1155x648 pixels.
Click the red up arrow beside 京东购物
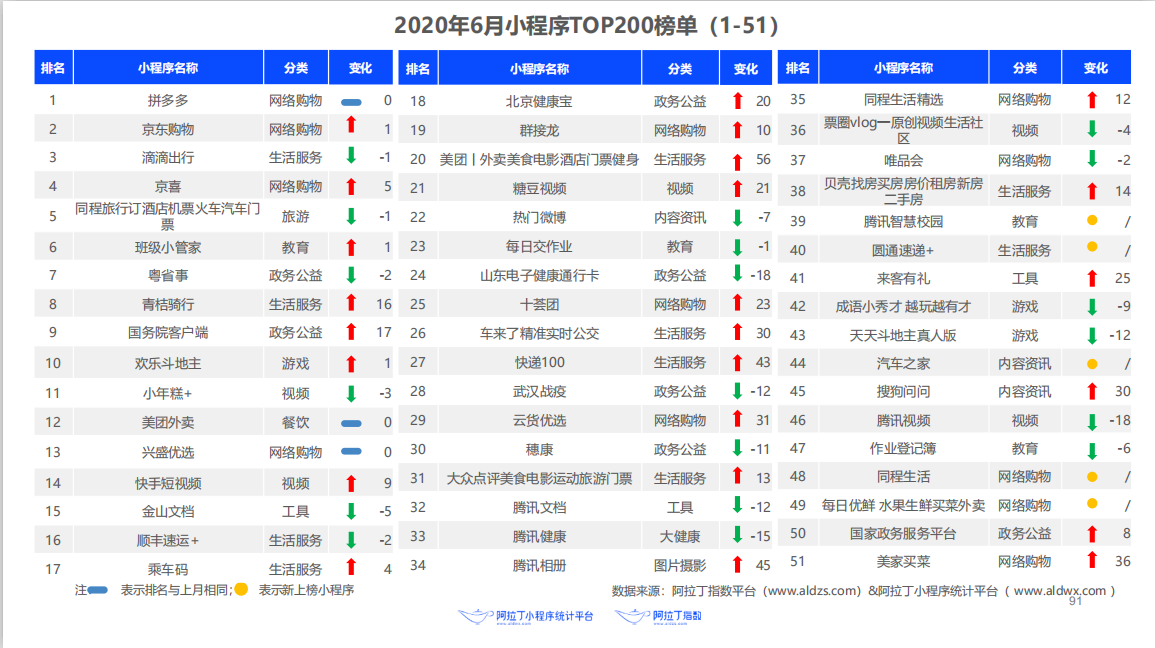(351, 125)
